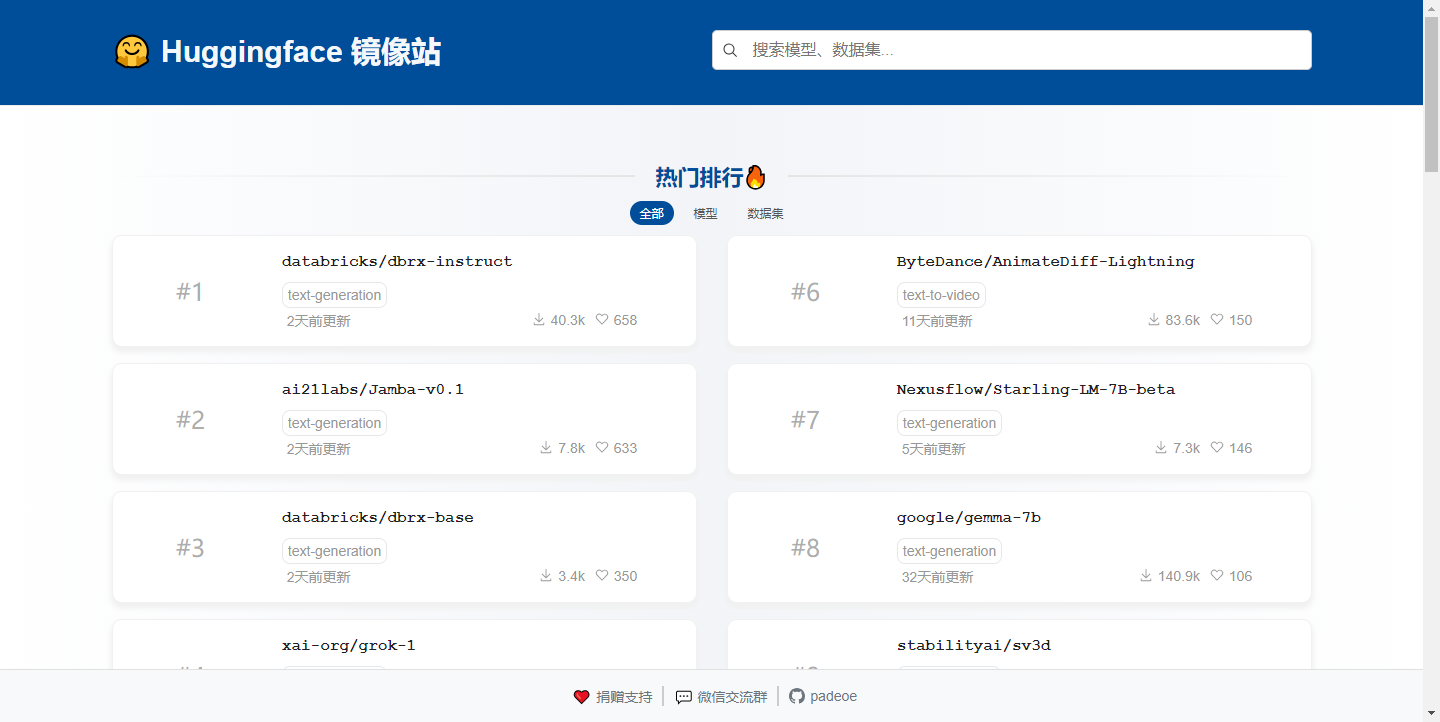Click heart icon on Jamba-v0.1 card
The image size is (1440, 722).
602,448
